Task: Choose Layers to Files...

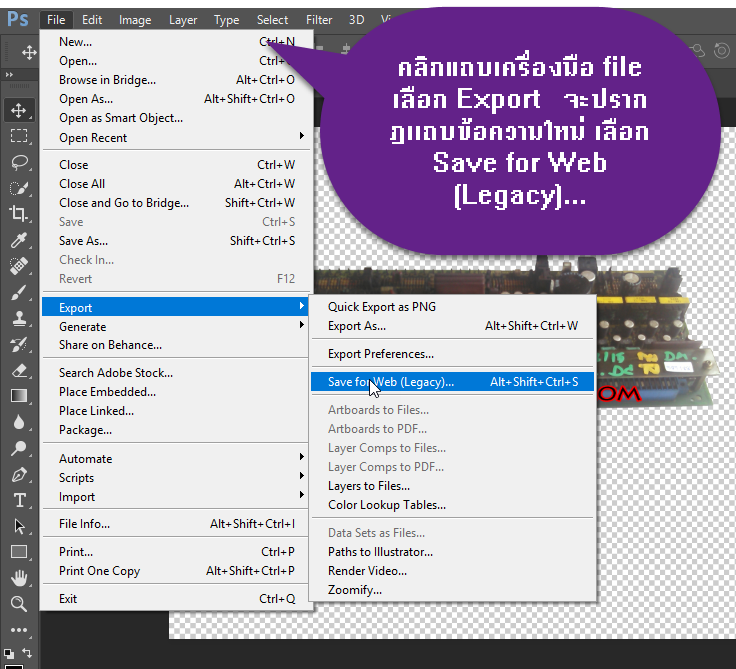Action: click(452, 486)
